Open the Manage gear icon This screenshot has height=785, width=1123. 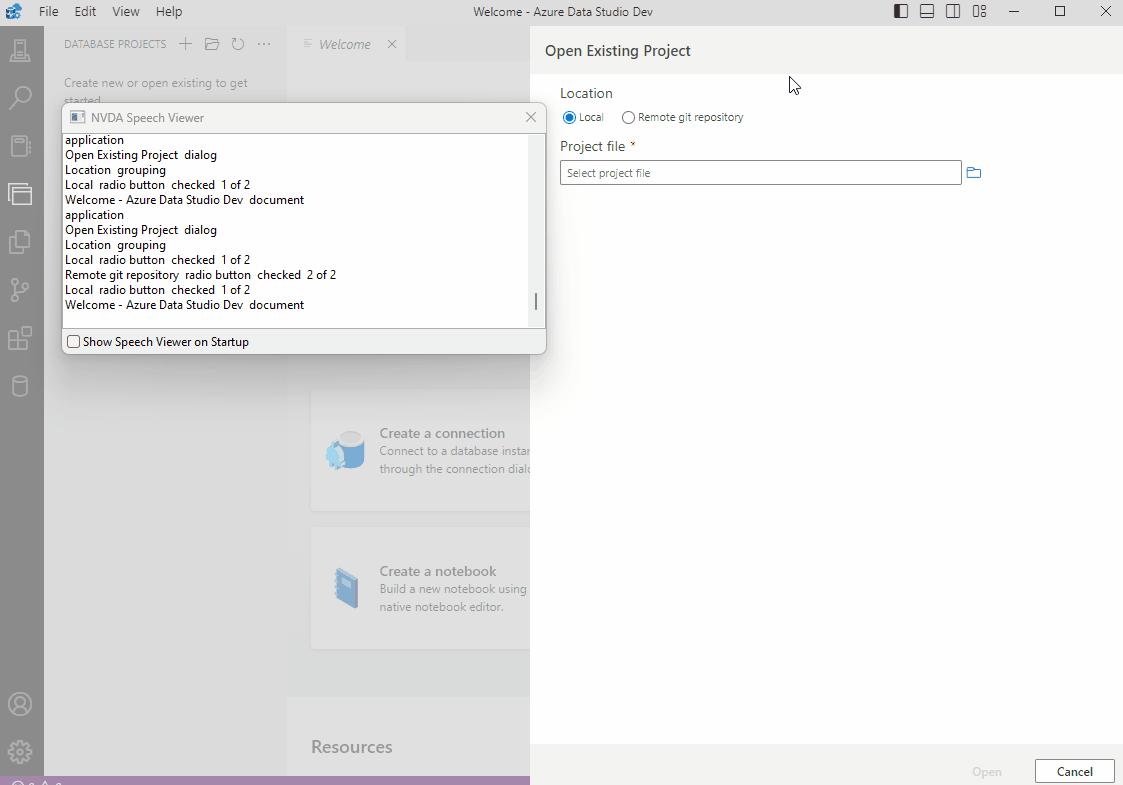[x=20, y=752]
